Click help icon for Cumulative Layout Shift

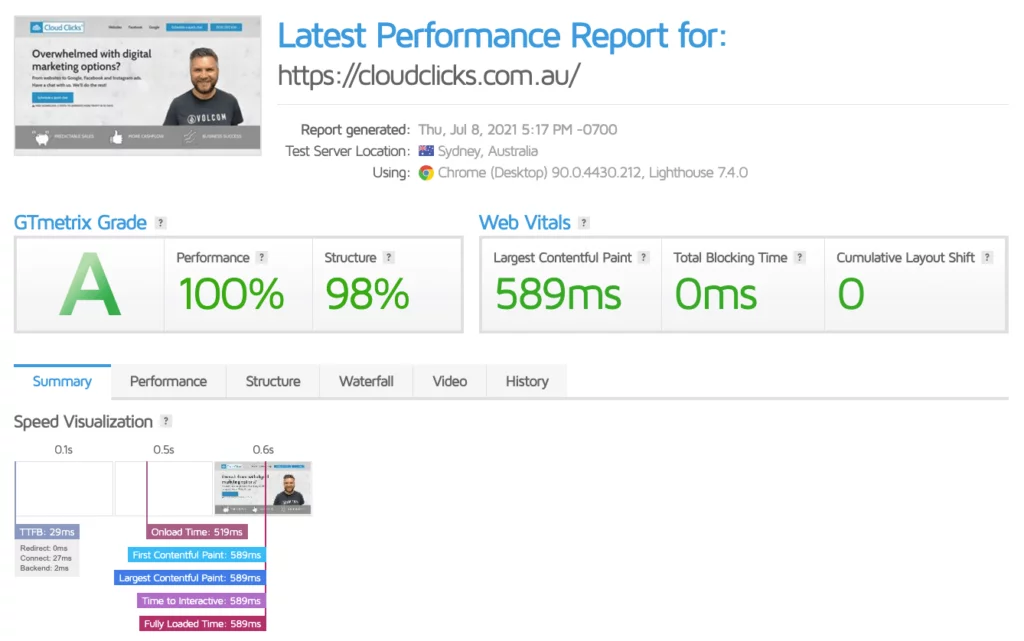pyautogui.click(x=987, y=258)
